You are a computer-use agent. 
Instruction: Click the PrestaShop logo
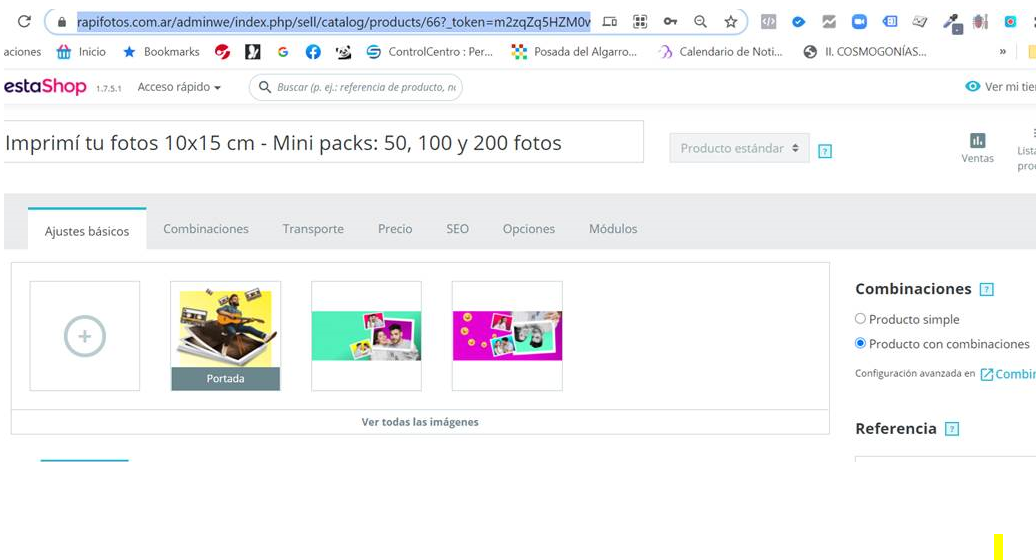tap(45, 87)
